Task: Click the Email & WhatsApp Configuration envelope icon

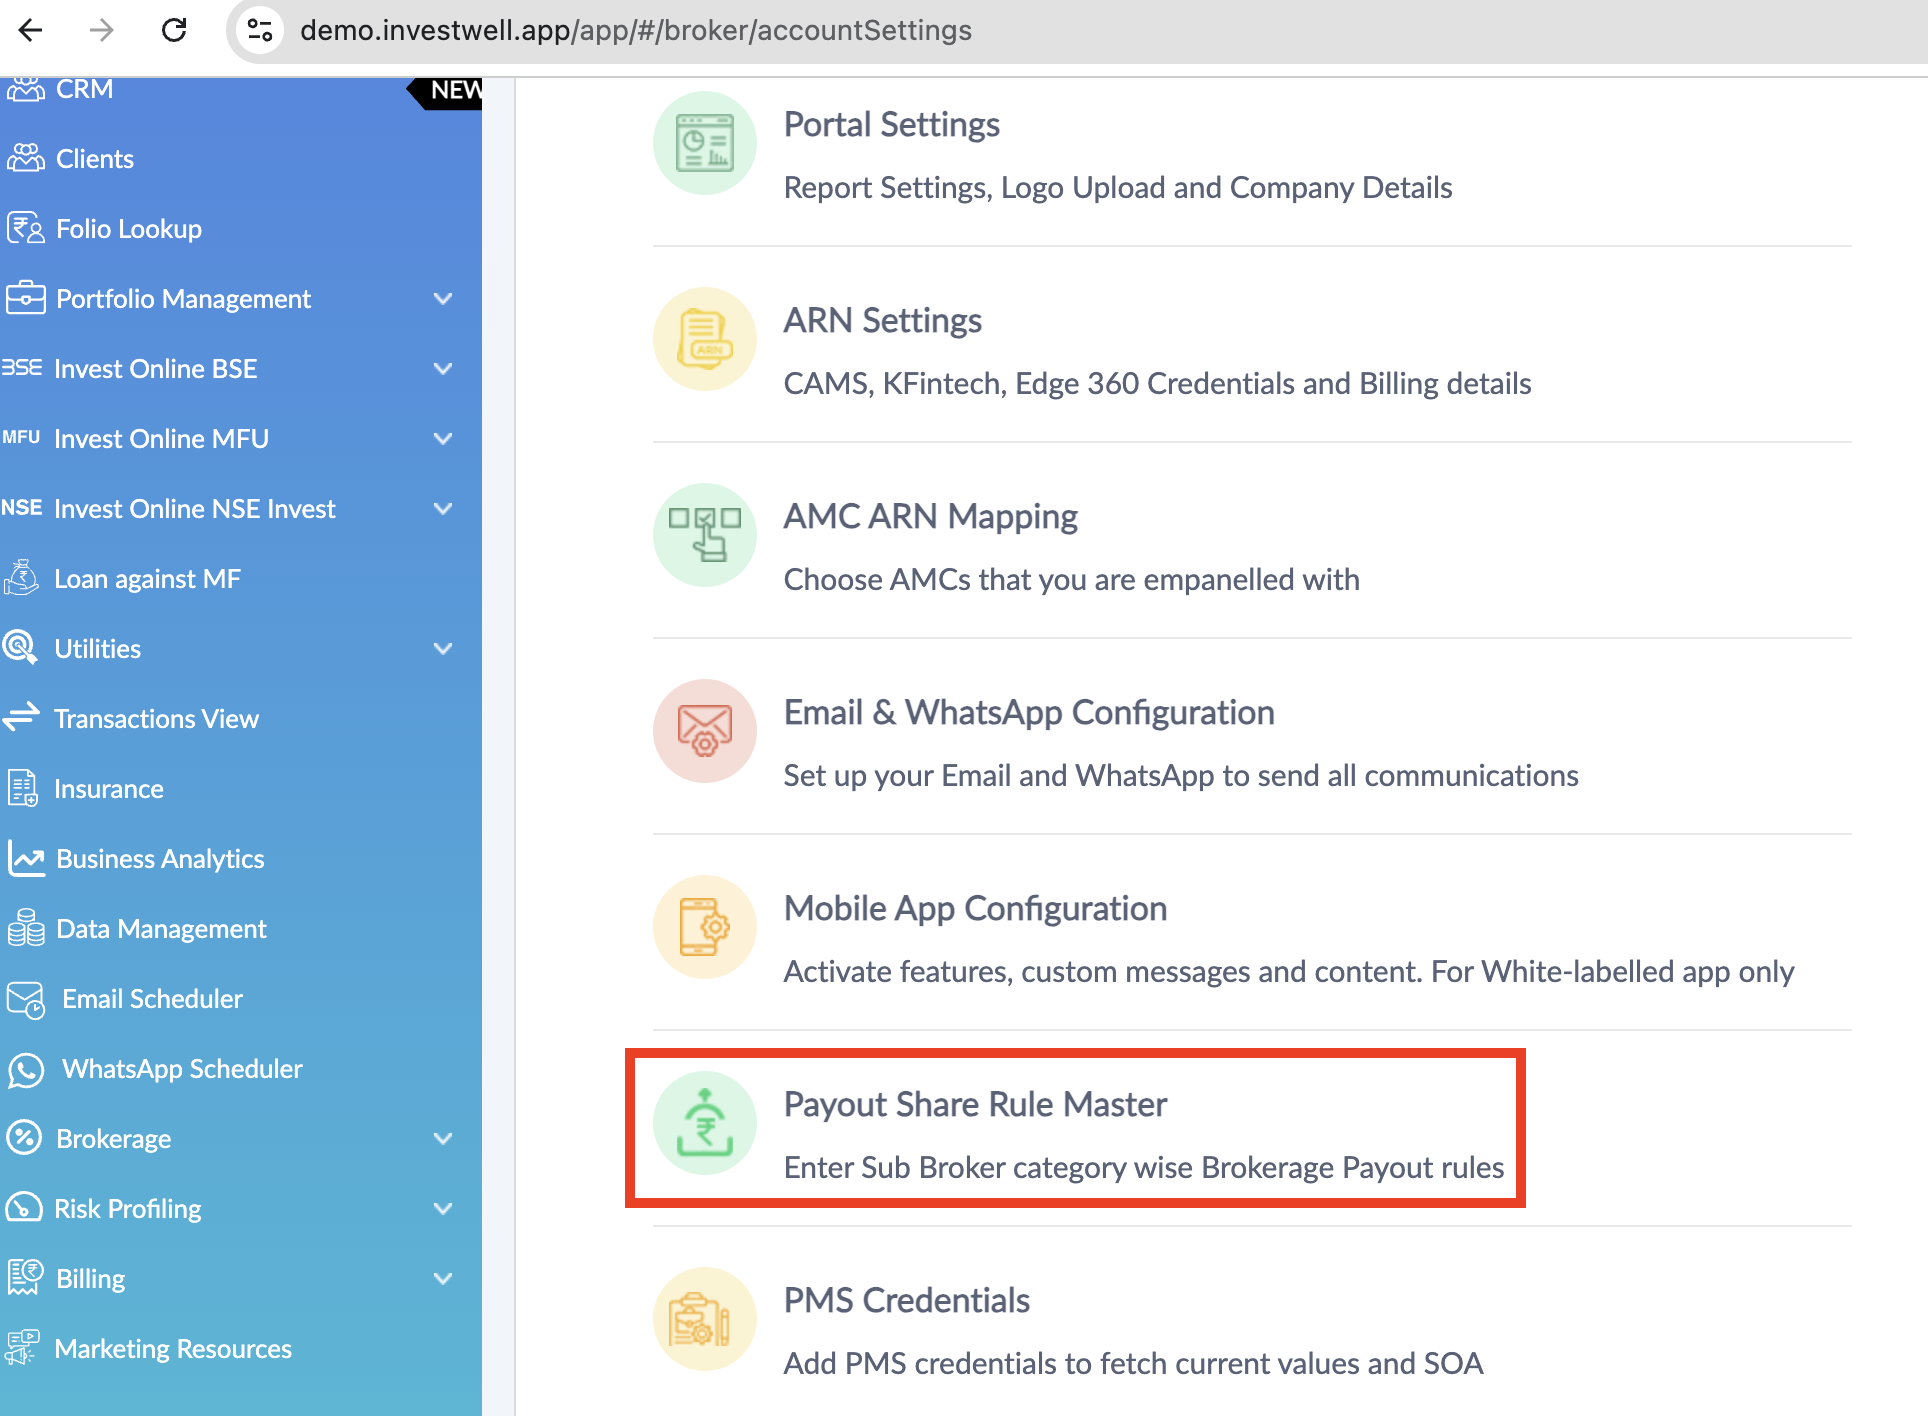Action: click(x=704, y=731)
